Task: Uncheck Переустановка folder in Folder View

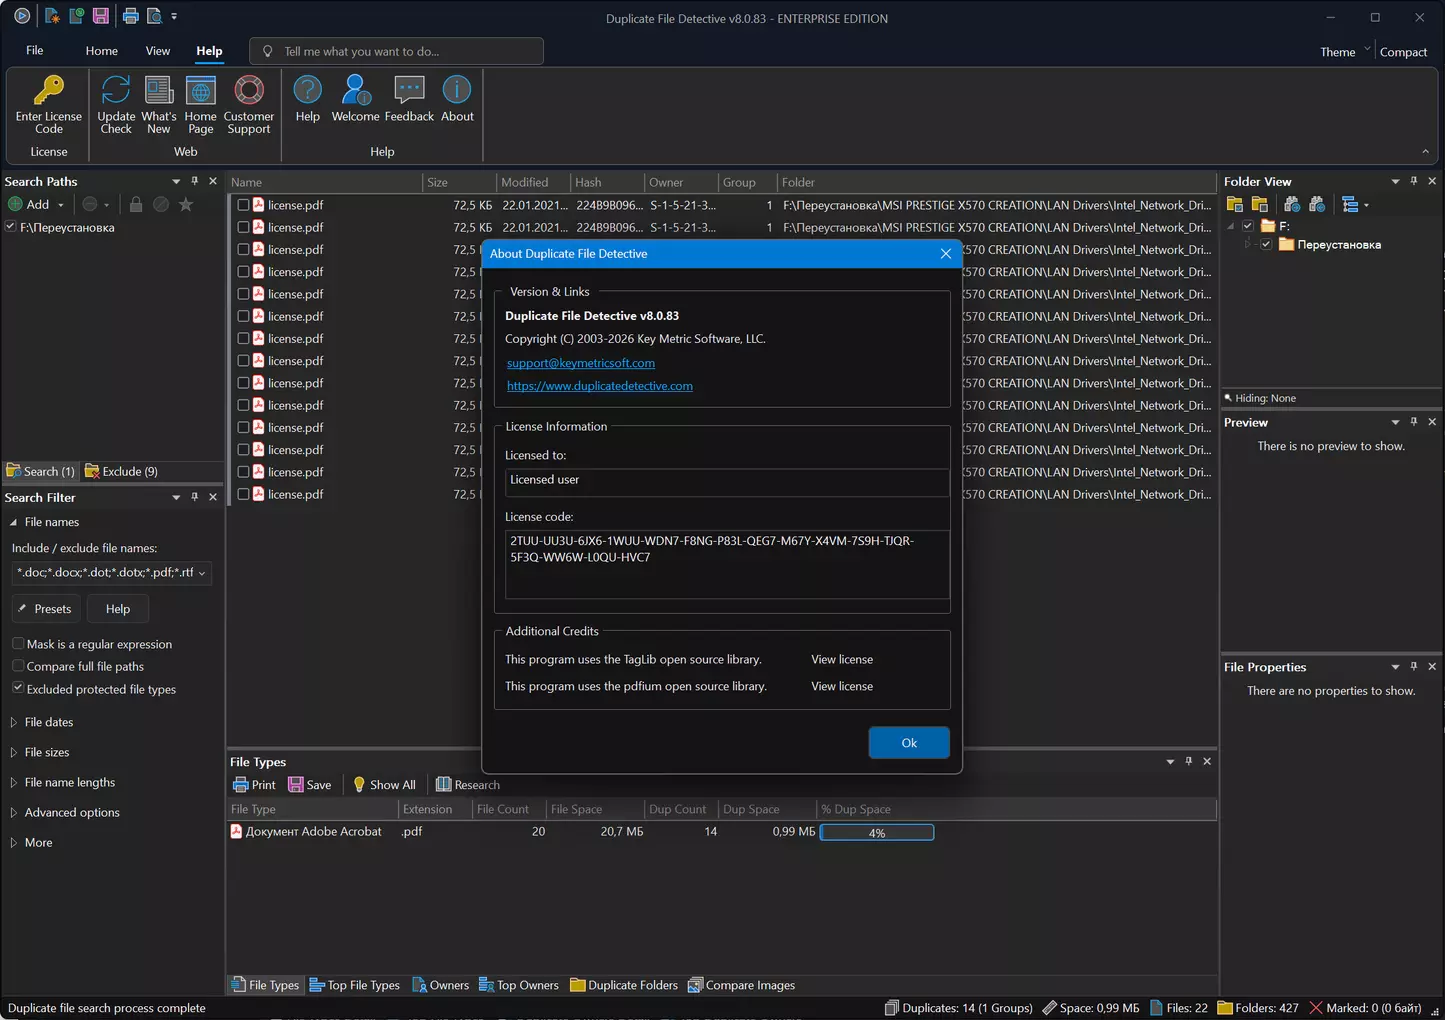Action: (1266, 244)
